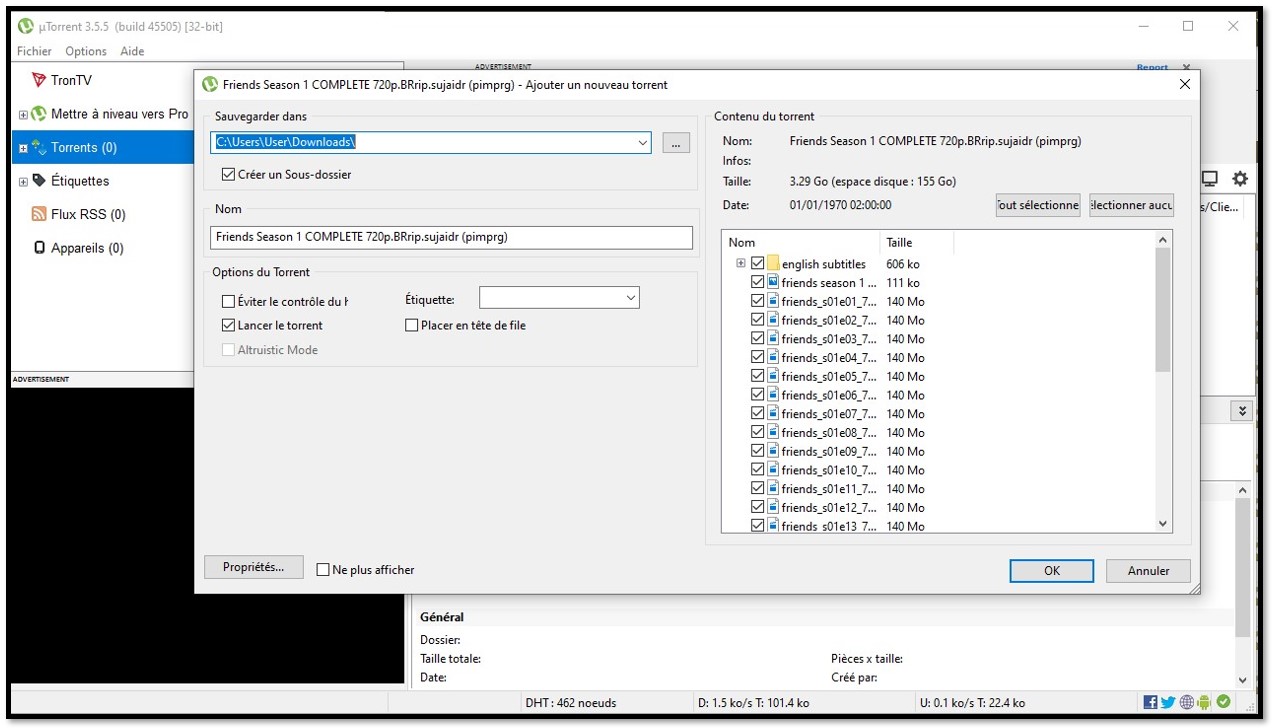Click Appareils (0) in sidebar
Image resolution: width=1274 pixels, height=728 pixels.
87,248
